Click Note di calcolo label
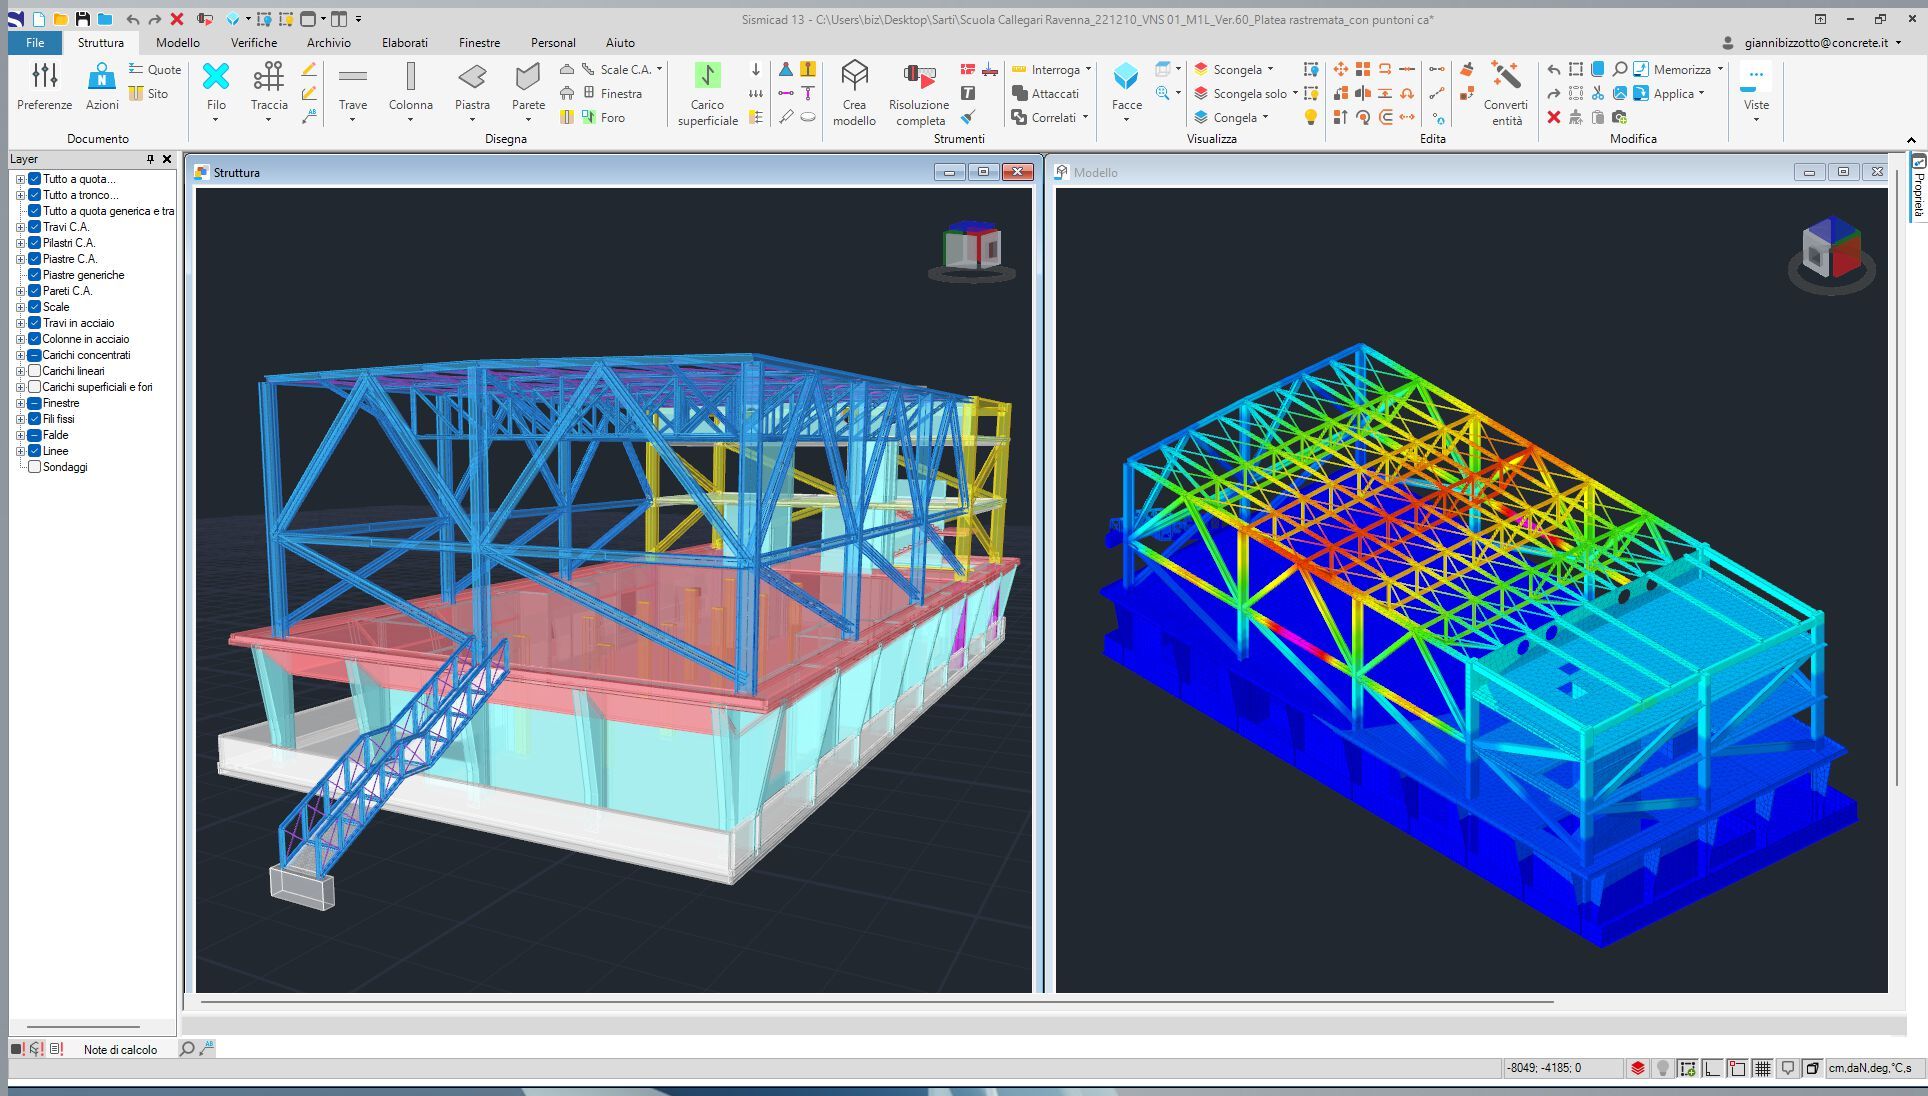This screenshot has height=1096, width=1928. click(120, 1049)
